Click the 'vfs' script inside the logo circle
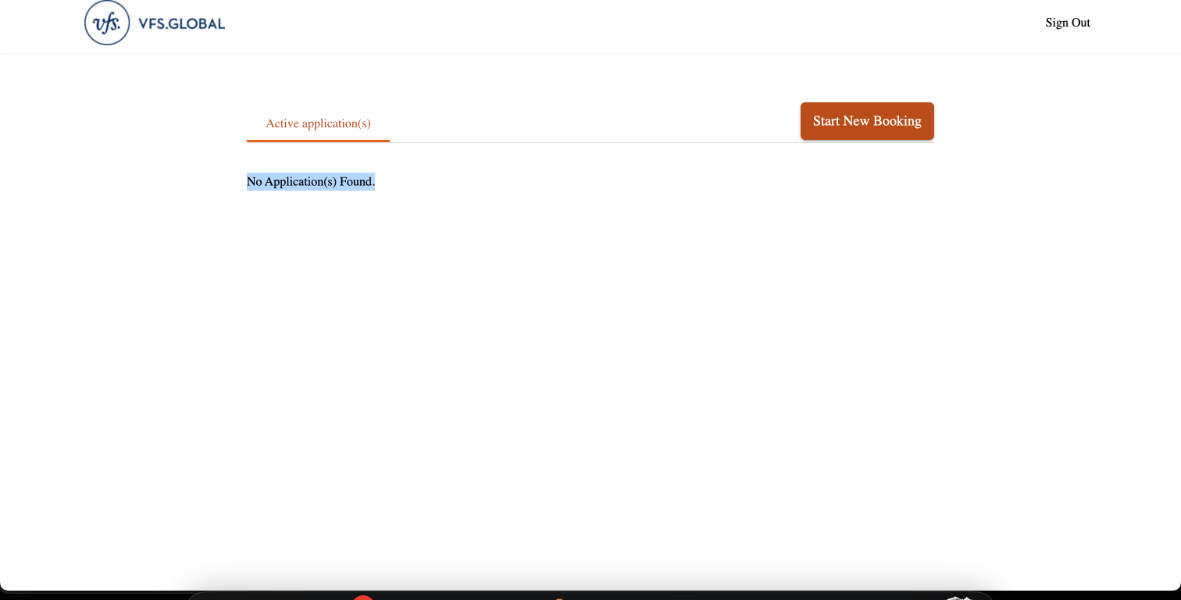Viewport: 1181px width, 600px height. click(106, 22)
